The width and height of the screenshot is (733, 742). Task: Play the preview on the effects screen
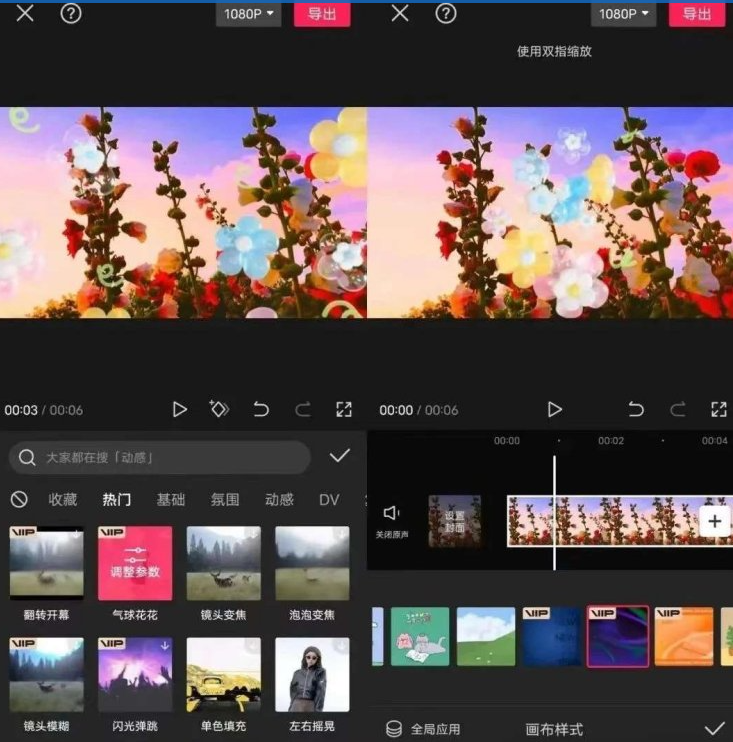180,409
